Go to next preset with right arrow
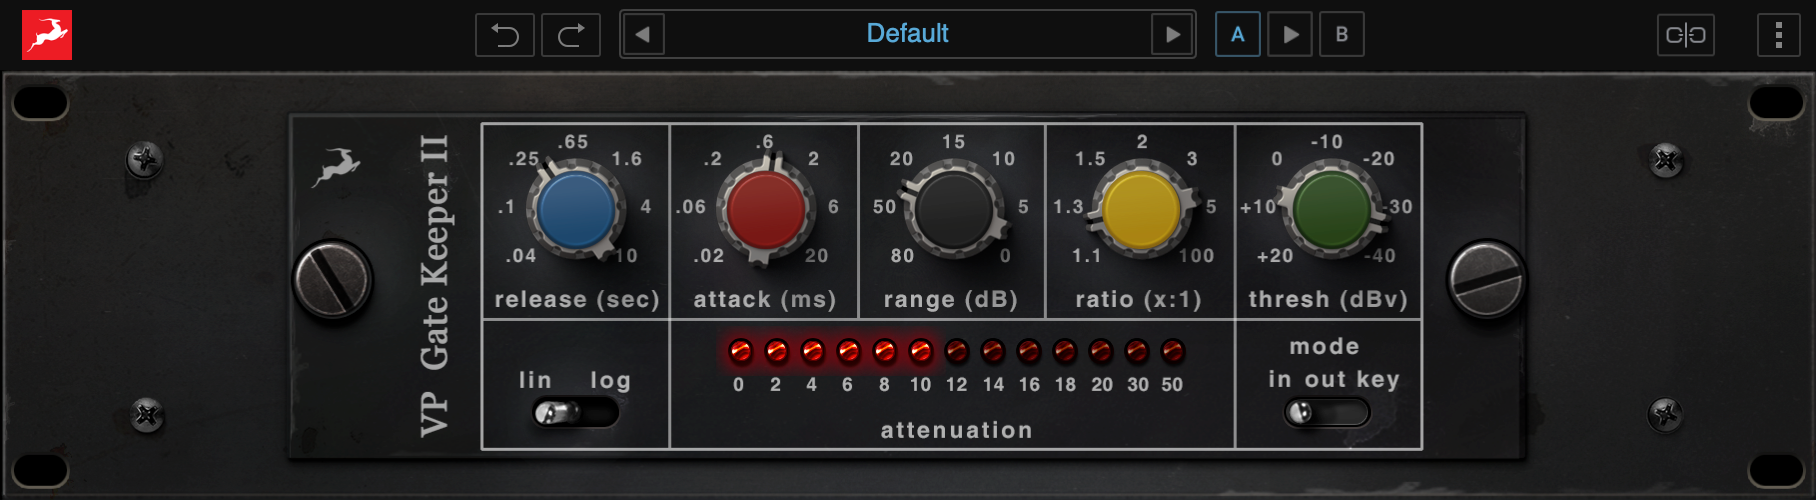This screenshot has width=1816, height=500. click(1172, 35)
